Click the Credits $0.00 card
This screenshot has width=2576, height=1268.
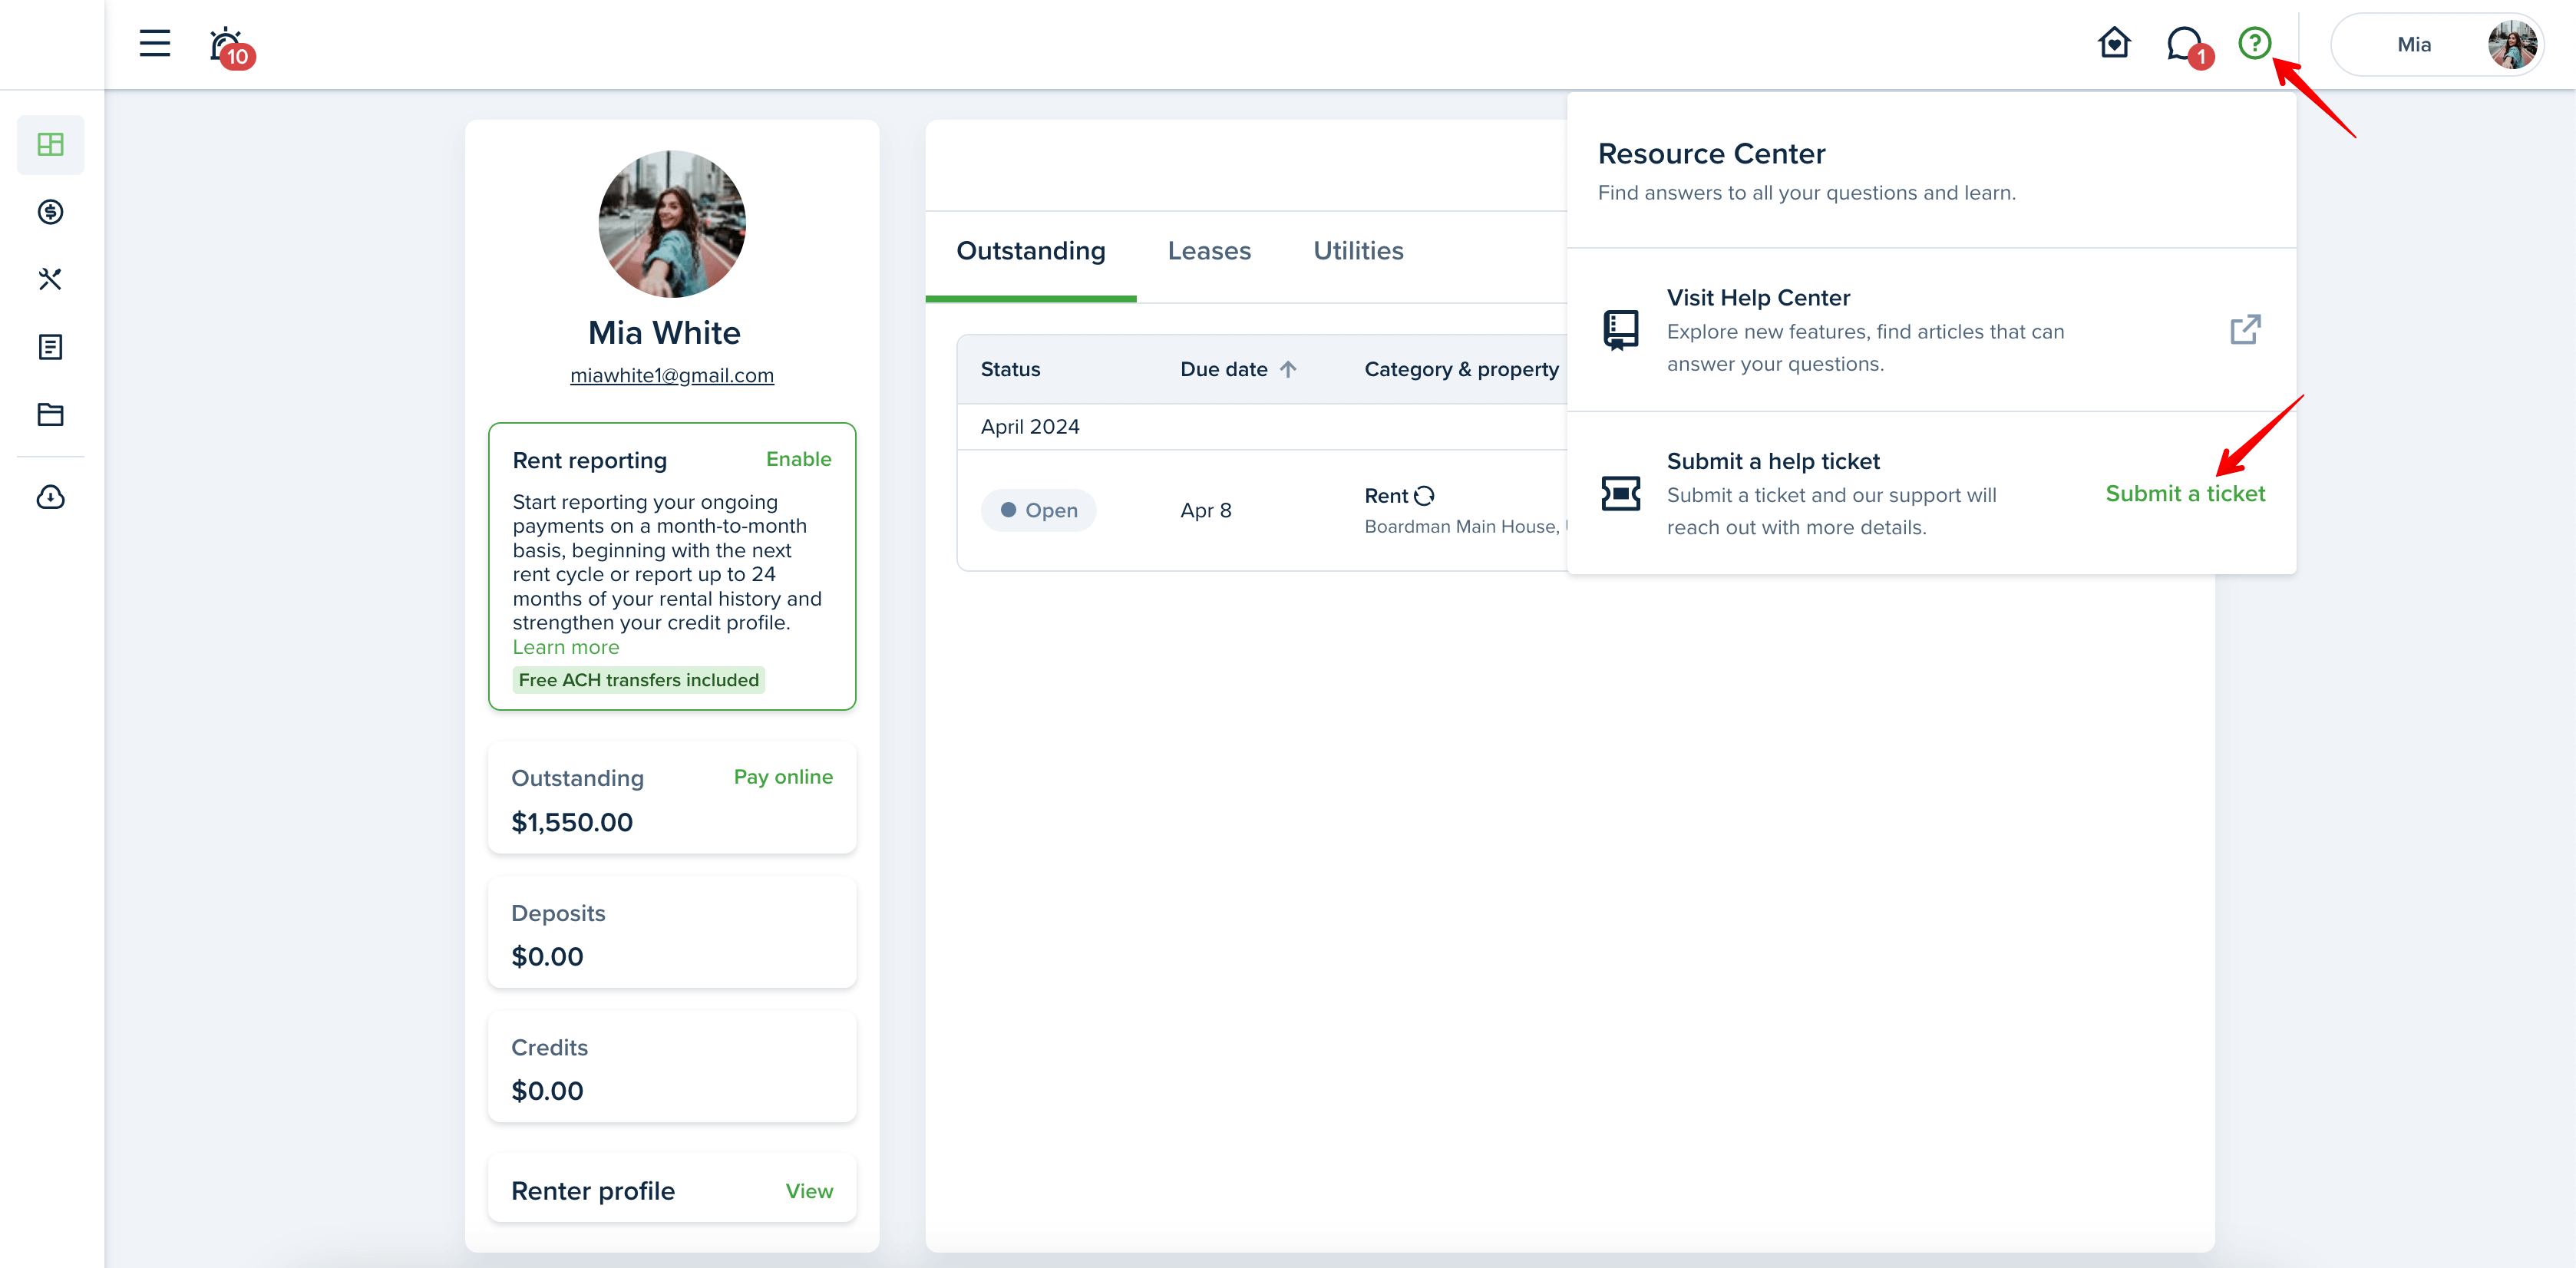click(672, 1067)
